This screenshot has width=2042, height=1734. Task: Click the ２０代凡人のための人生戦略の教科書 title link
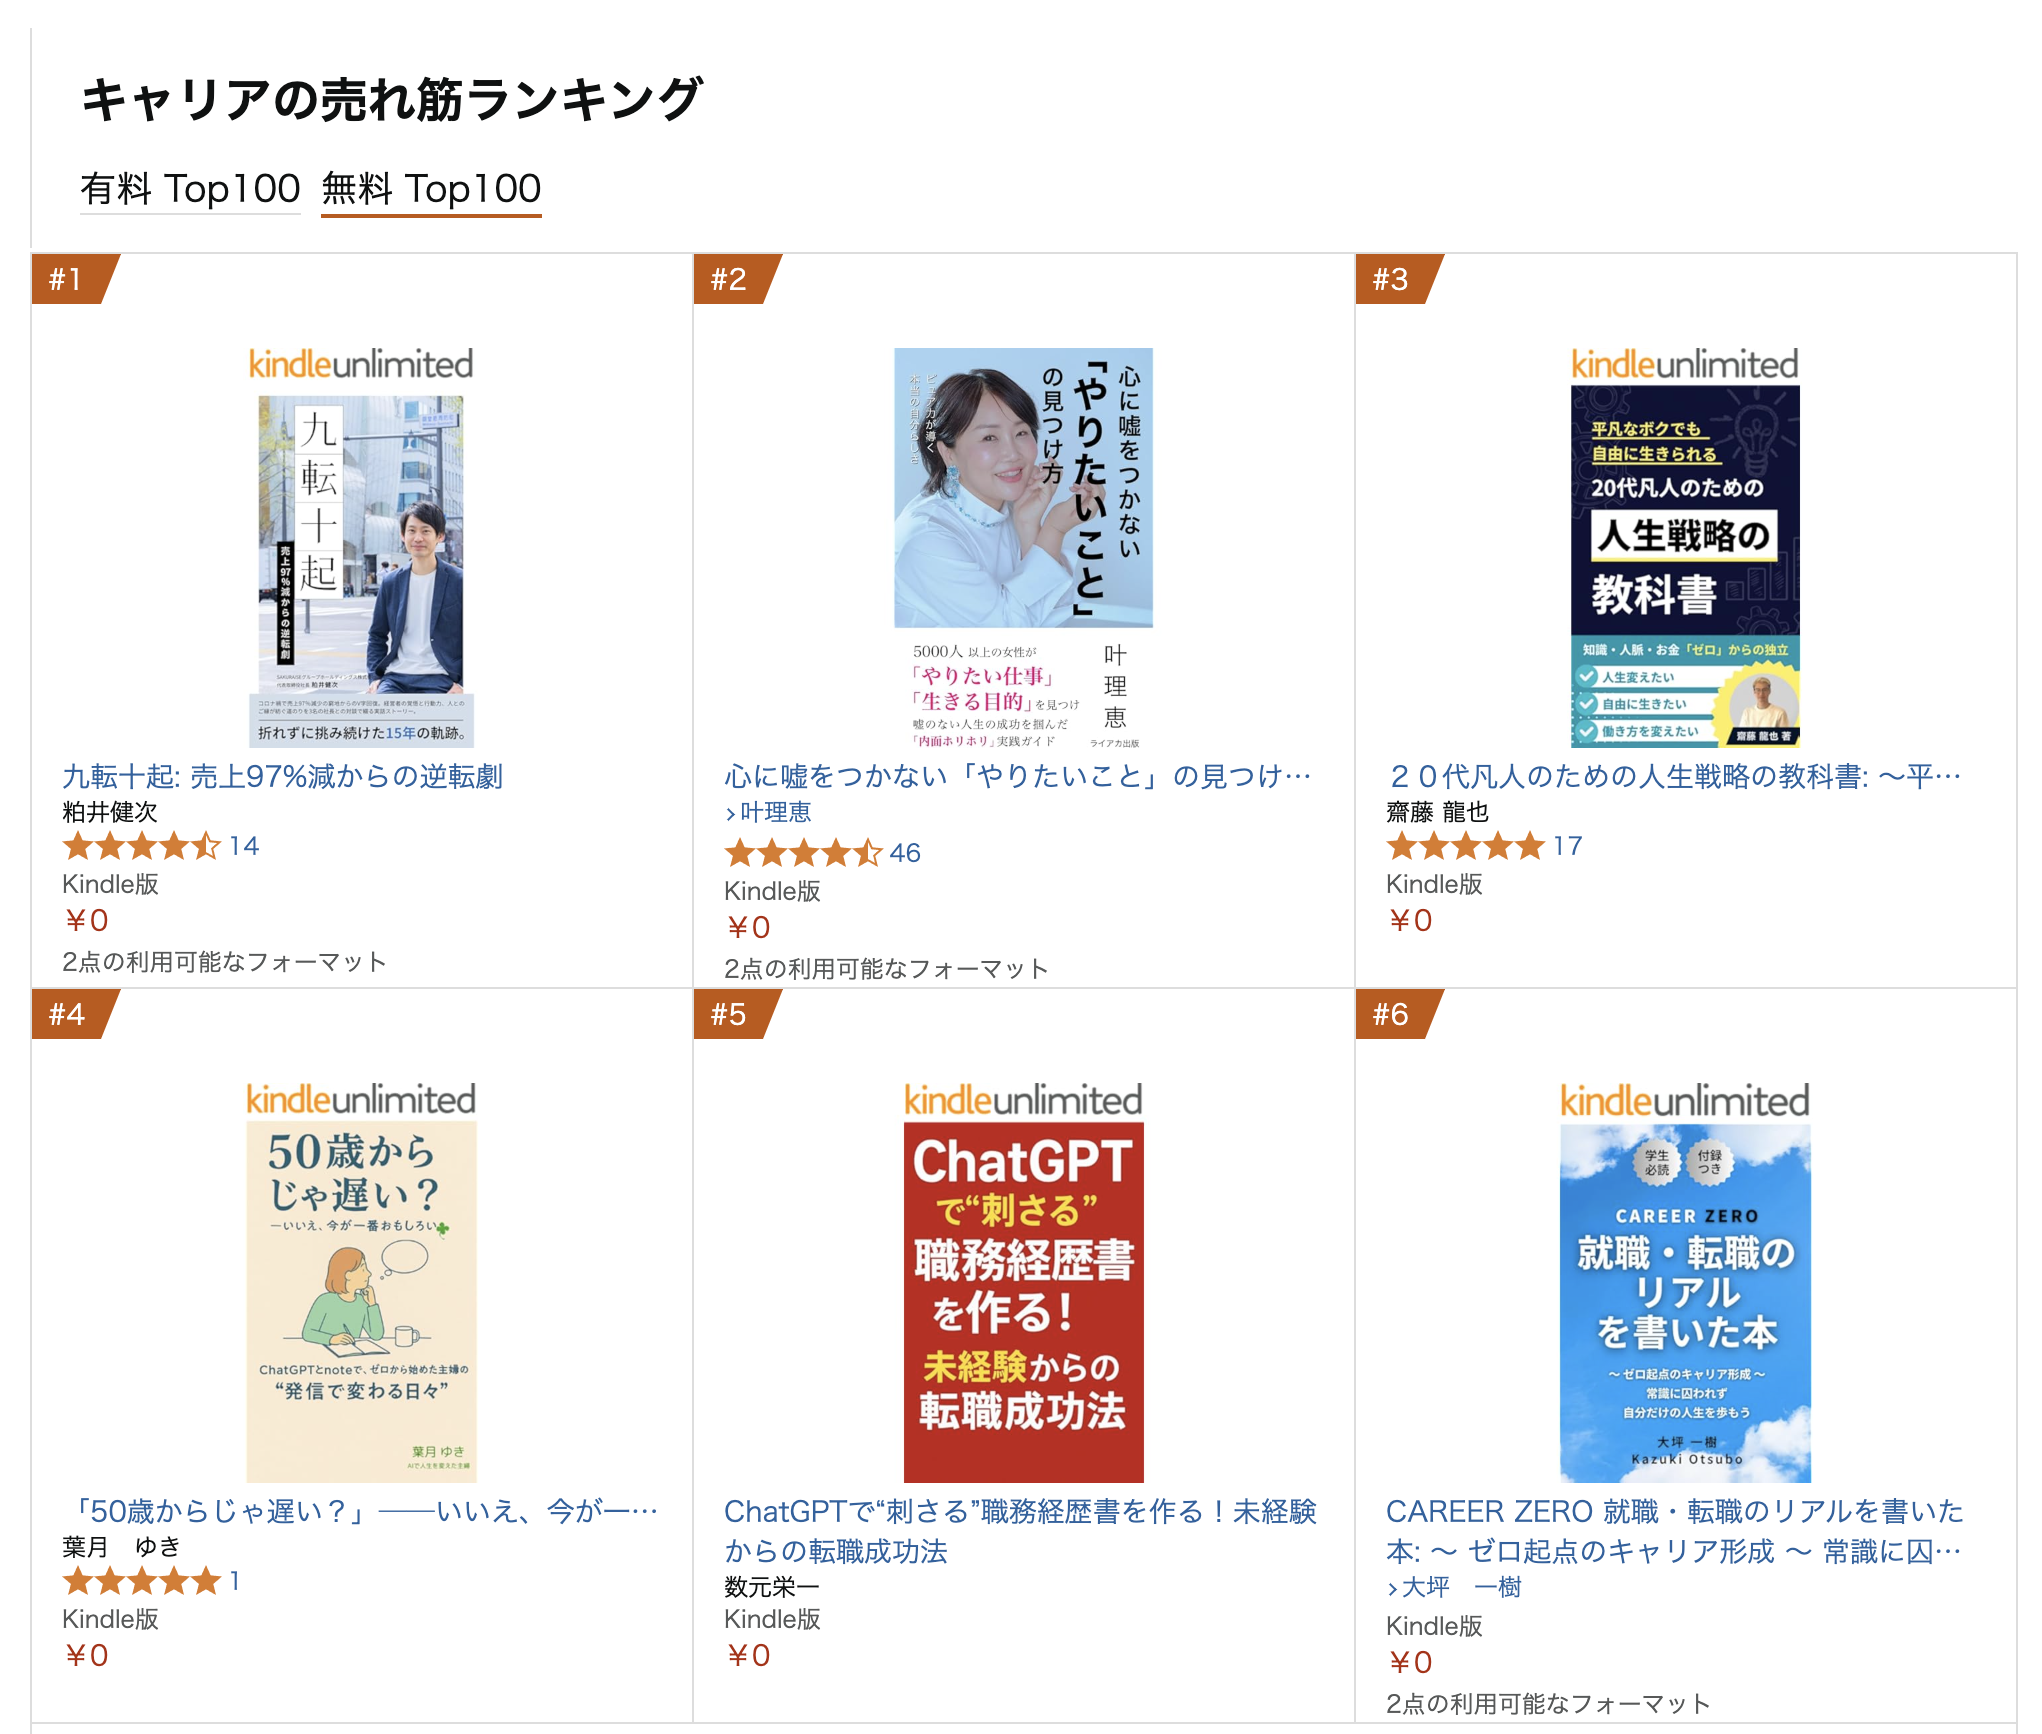pyautogui.click(x=1675, y=776)
